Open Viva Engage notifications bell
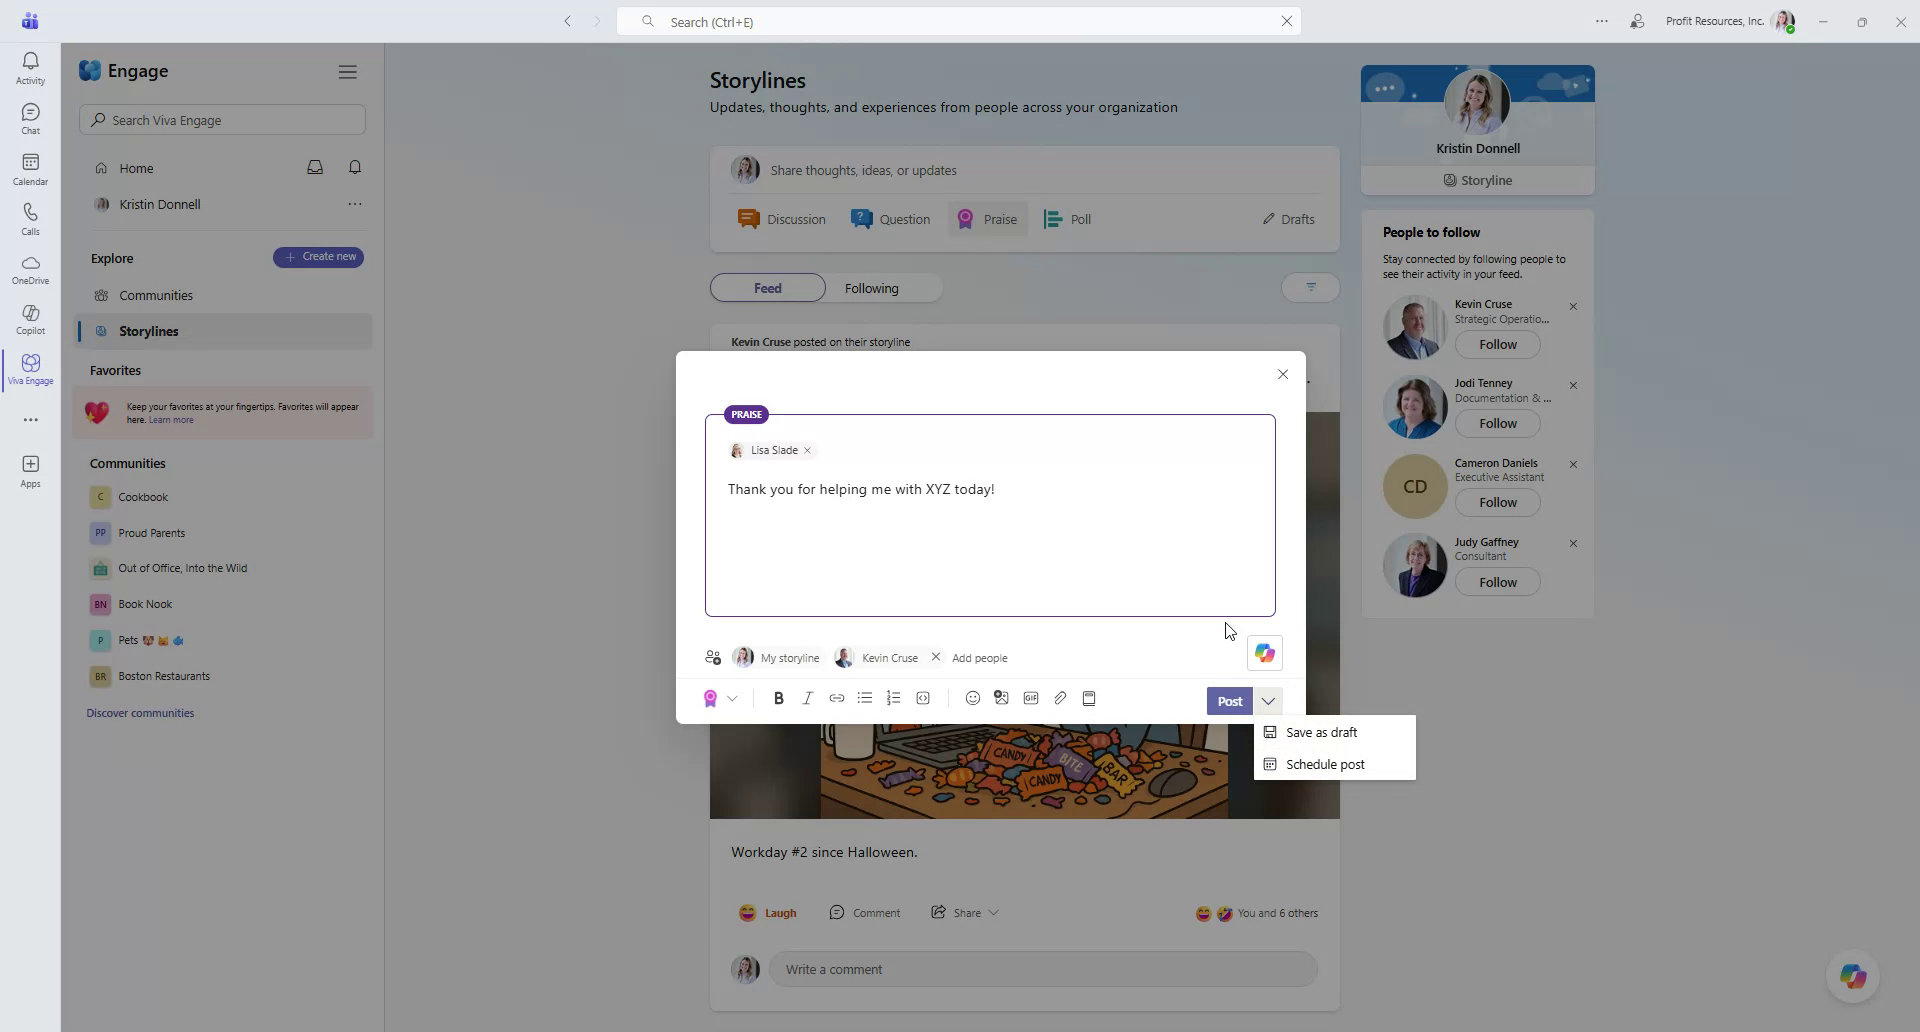This screenshot has width=1920, height=1032. pos(355,167)
